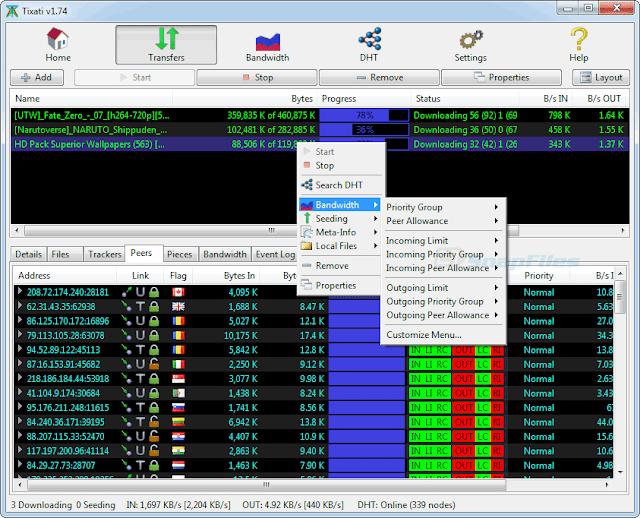This screenshot has height=518, width=640.
Task: Click the link arrow icon for 208.72.174.240
Action: (x=127, y=292)
